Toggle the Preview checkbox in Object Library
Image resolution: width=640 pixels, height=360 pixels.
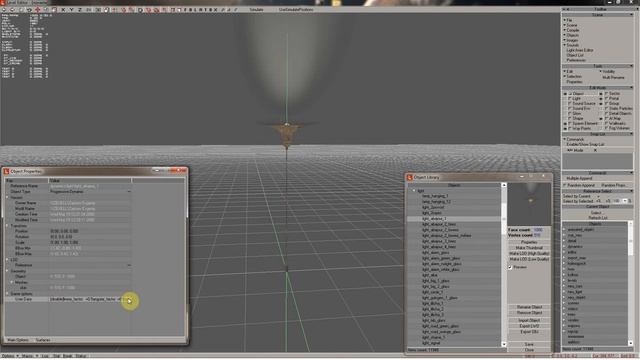(510, 267)
